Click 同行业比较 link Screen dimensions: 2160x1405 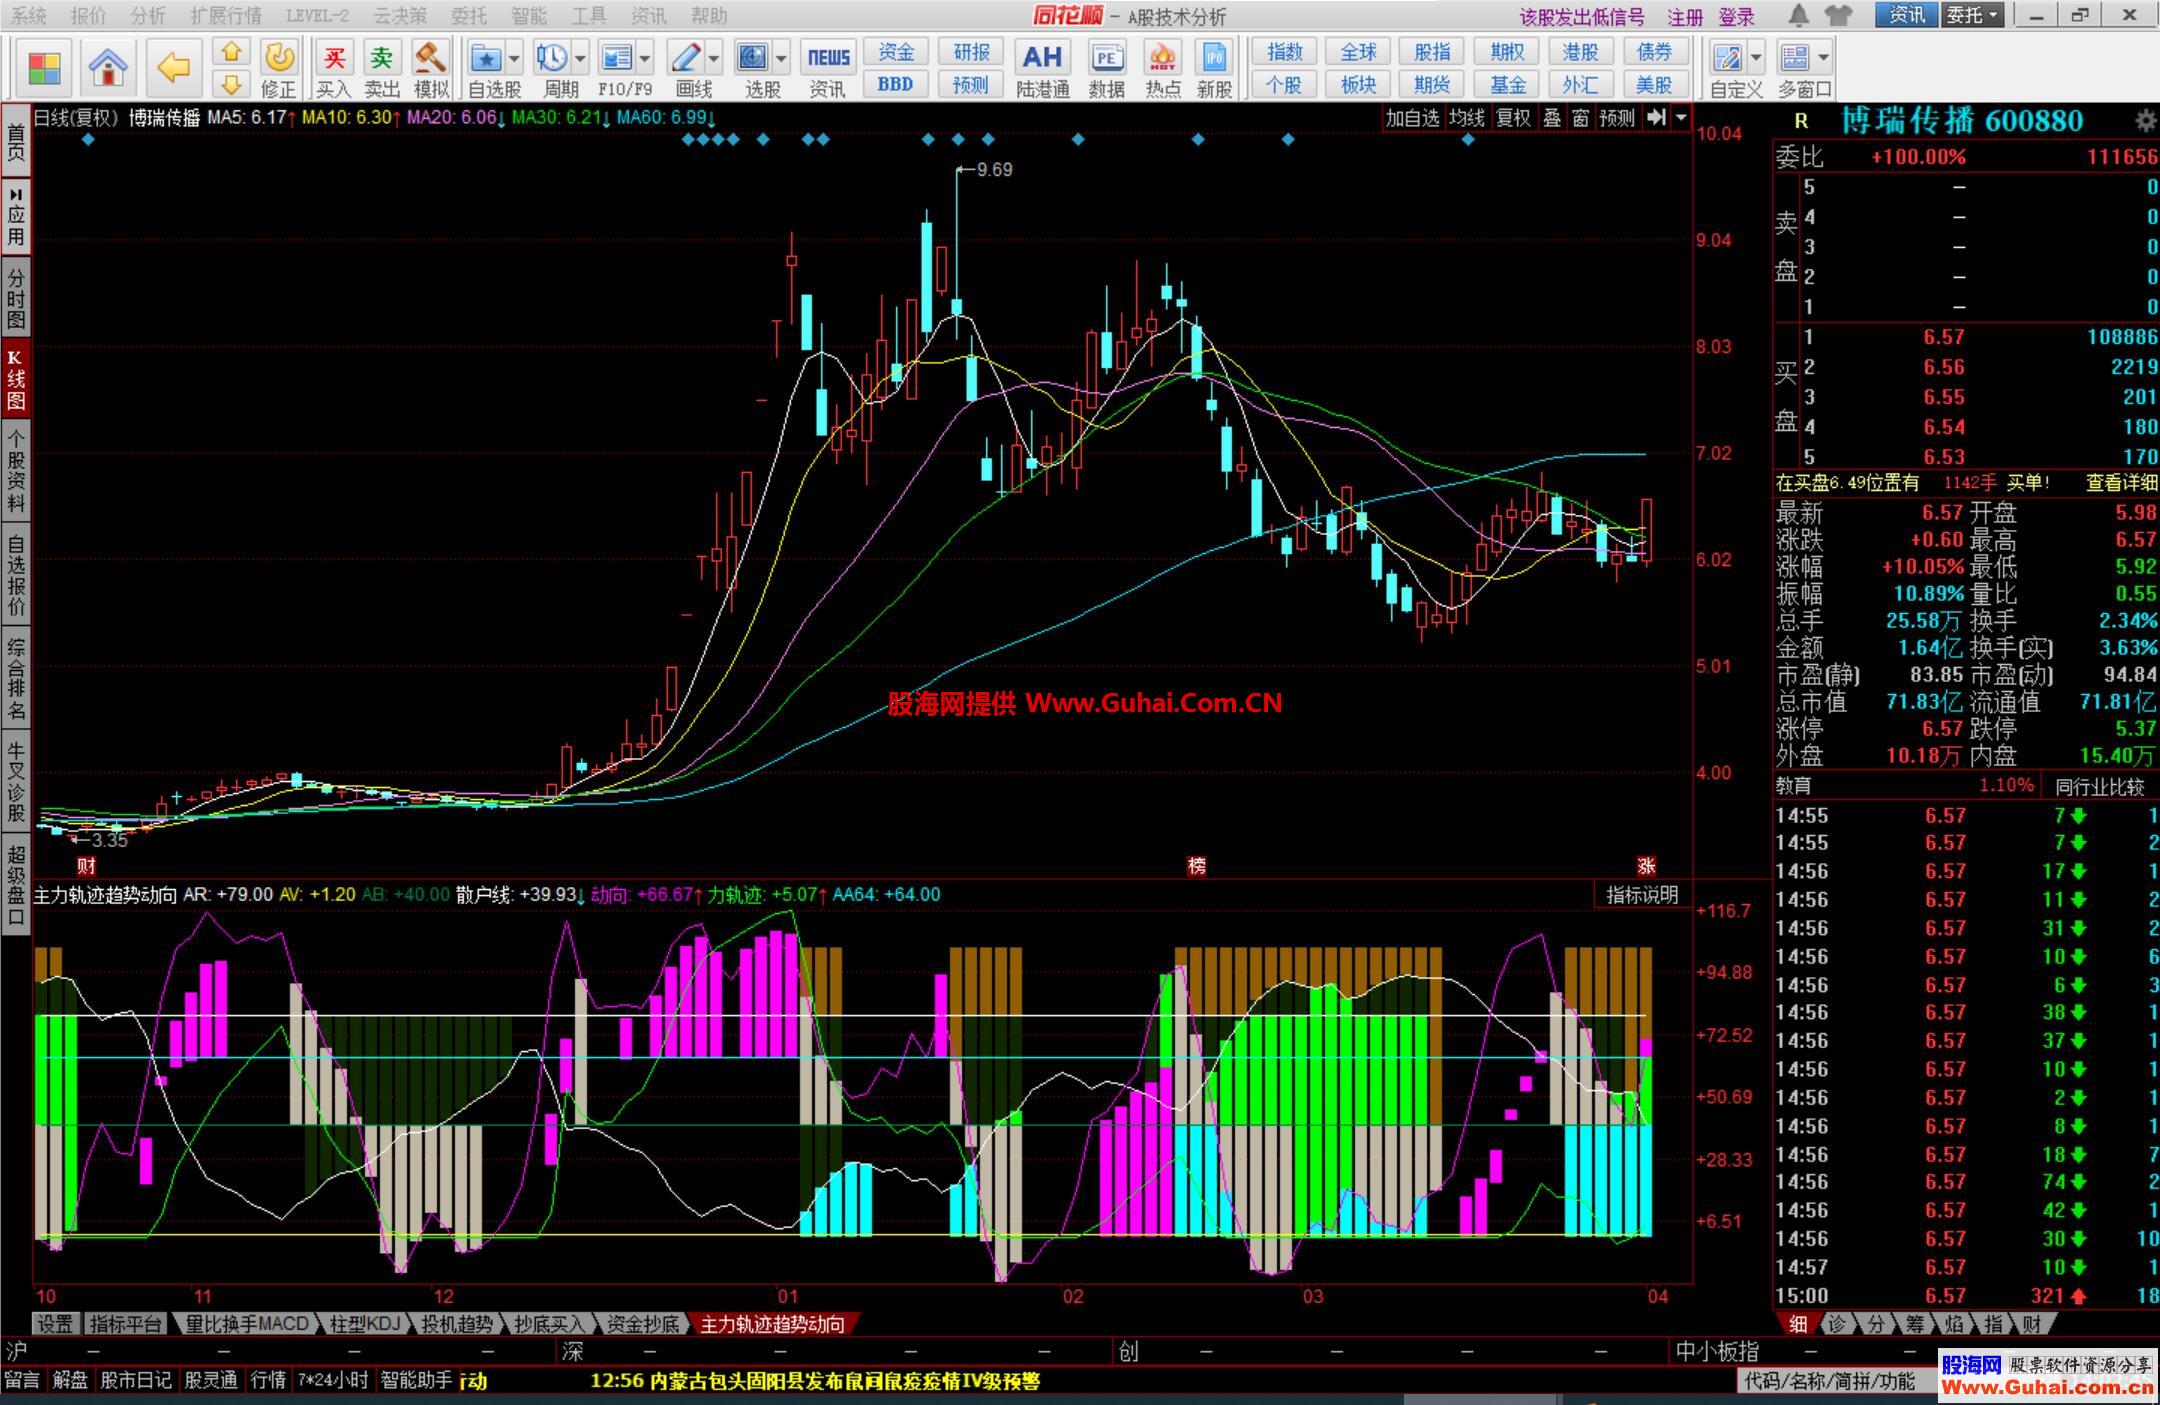coord(2099,787)
